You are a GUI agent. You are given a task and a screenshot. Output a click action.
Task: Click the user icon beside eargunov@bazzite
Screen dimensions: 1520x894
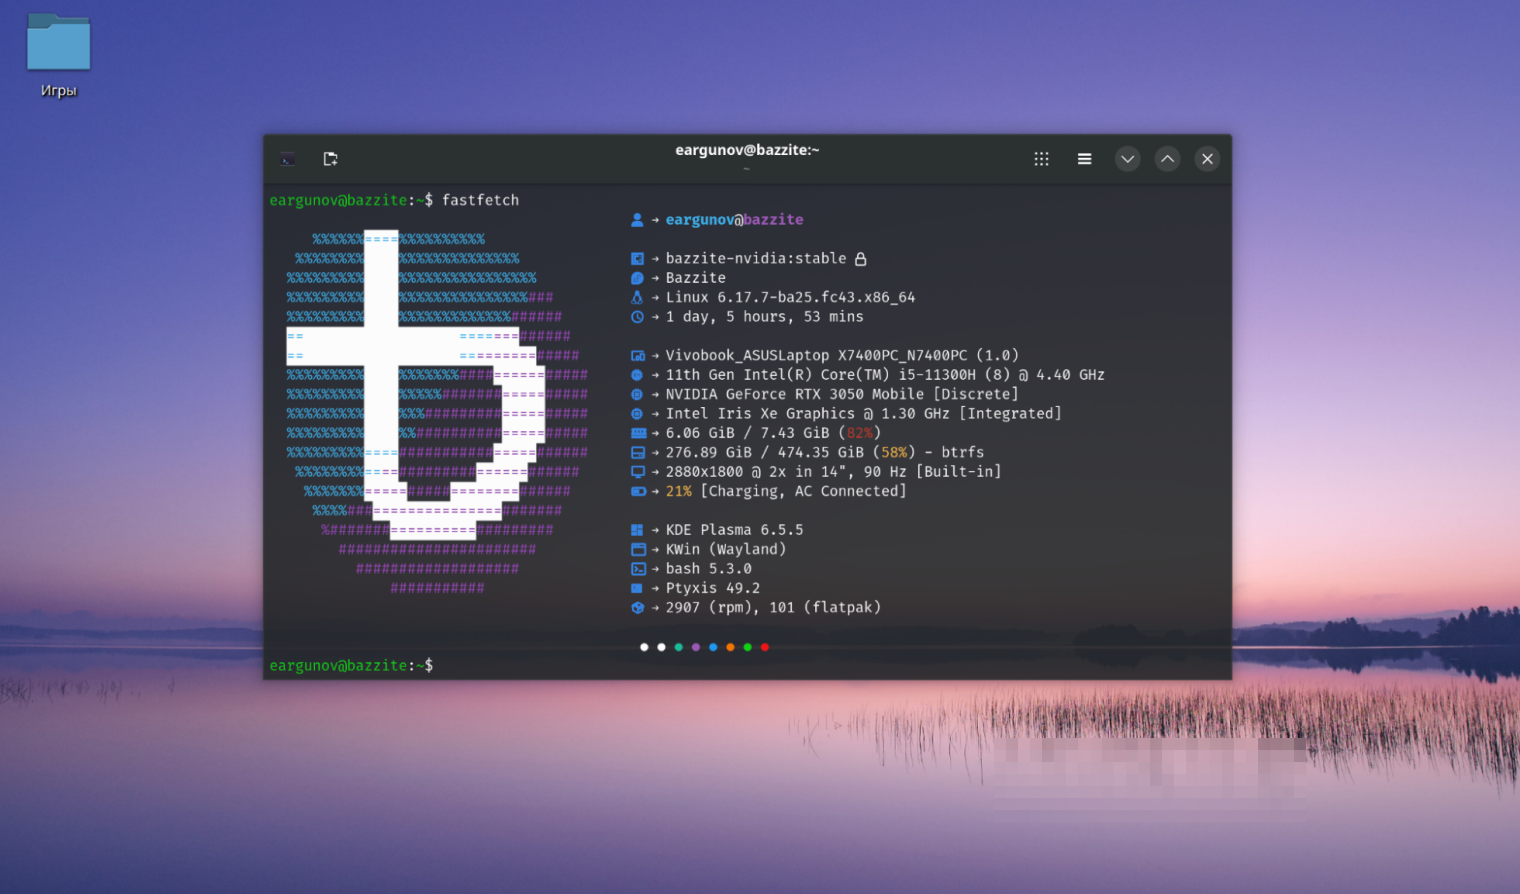click(638, 219)
